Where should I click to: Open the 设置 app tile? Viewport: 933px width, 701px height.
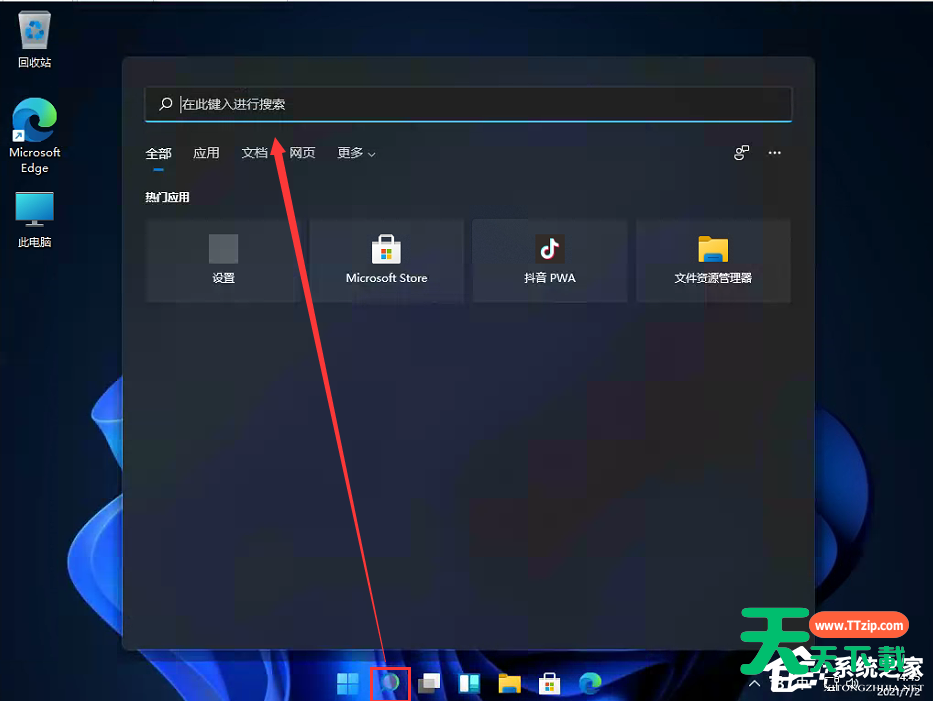(x=223, y=261)
